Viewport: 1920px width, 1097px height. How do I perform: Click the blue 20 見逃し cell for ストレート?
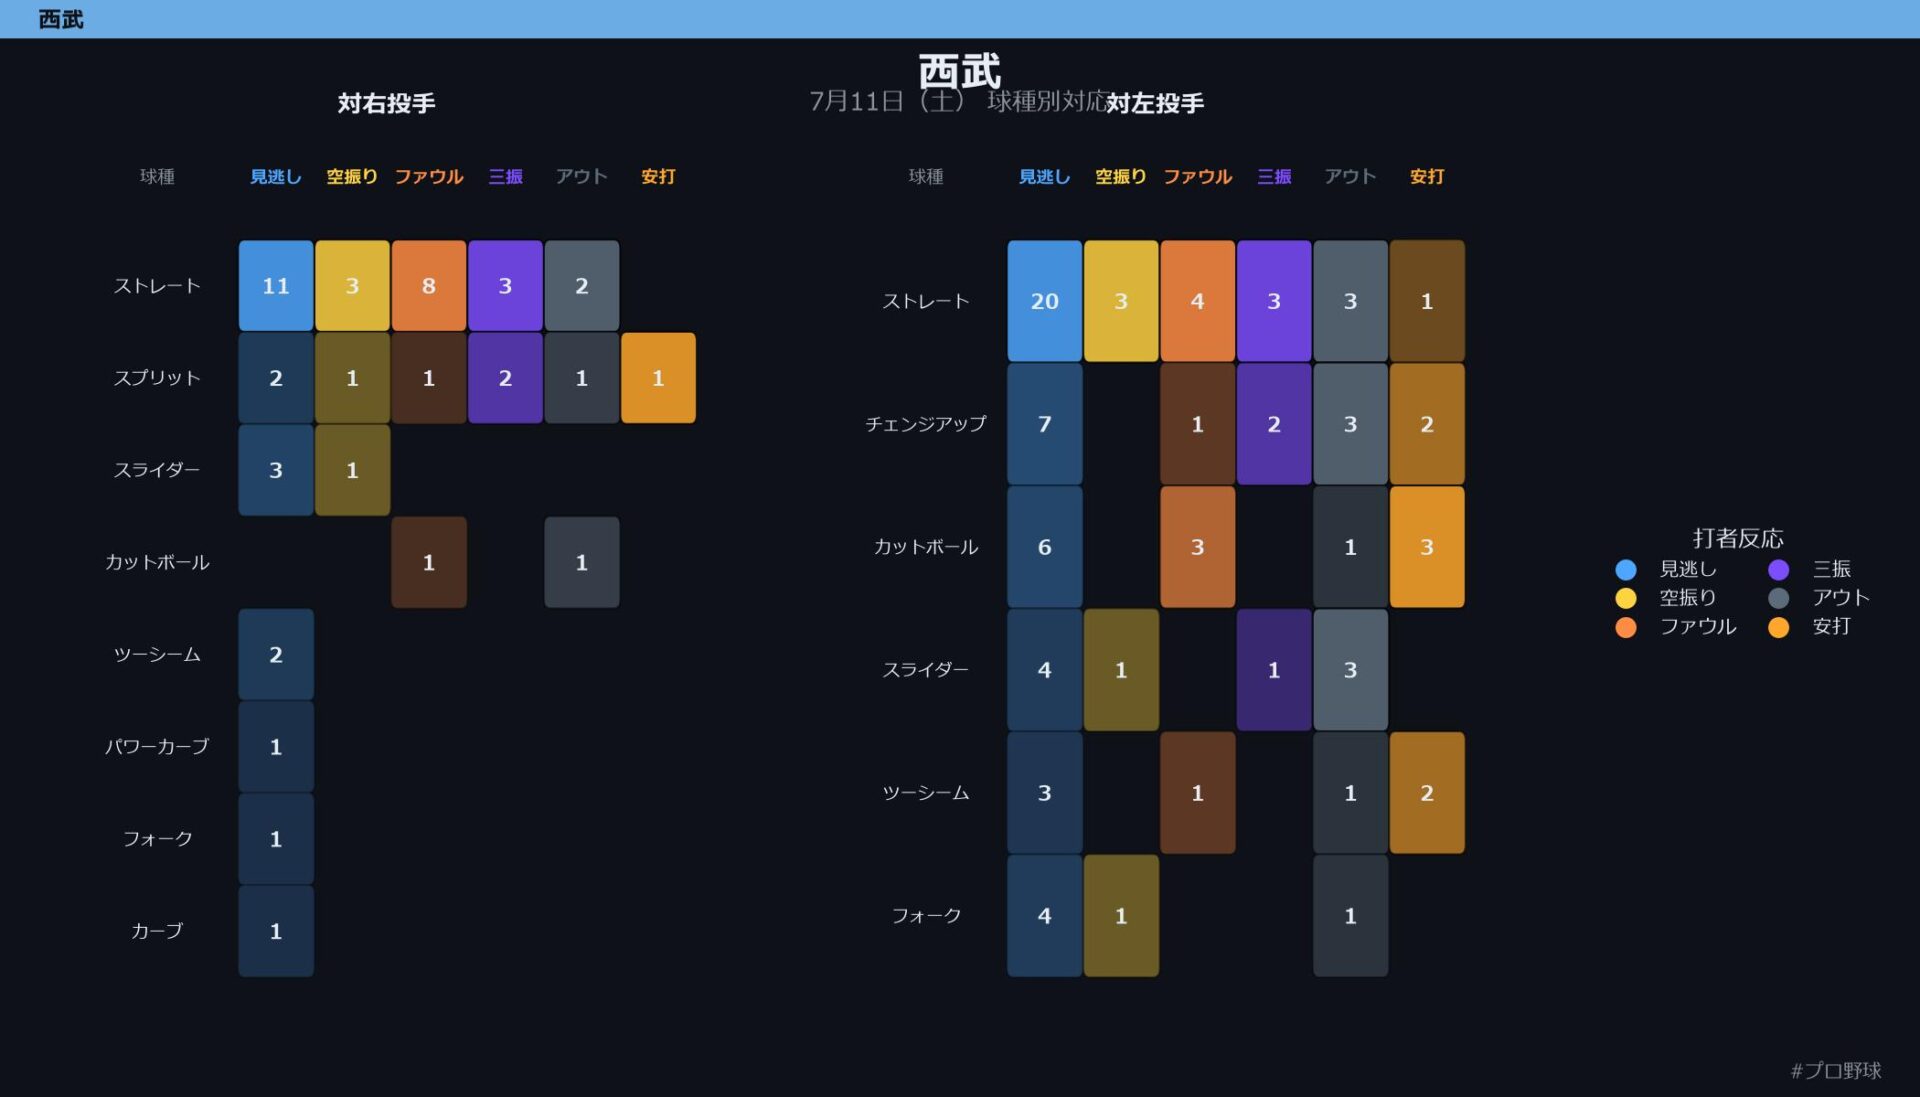pyautogui.click(x=1045, y=301)
